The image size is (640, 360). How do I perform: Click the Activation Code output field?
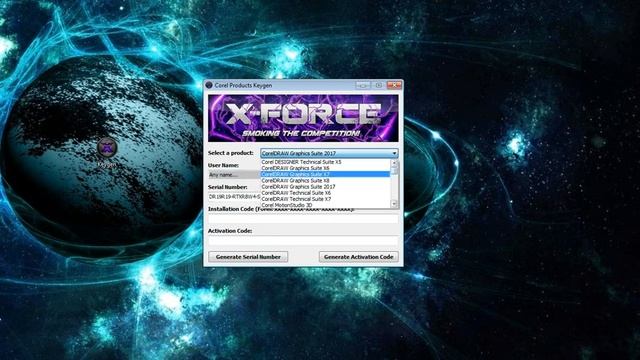[303, 241]
